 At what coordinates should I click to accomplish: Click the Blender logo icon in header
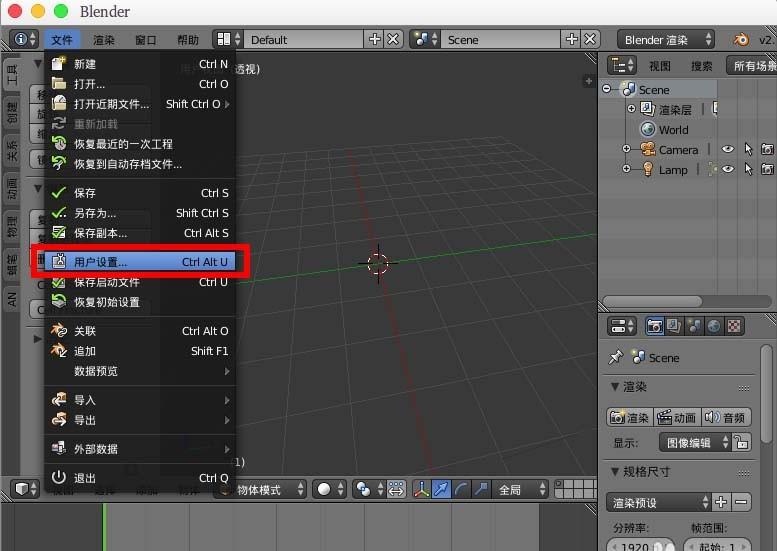point(741,39)
